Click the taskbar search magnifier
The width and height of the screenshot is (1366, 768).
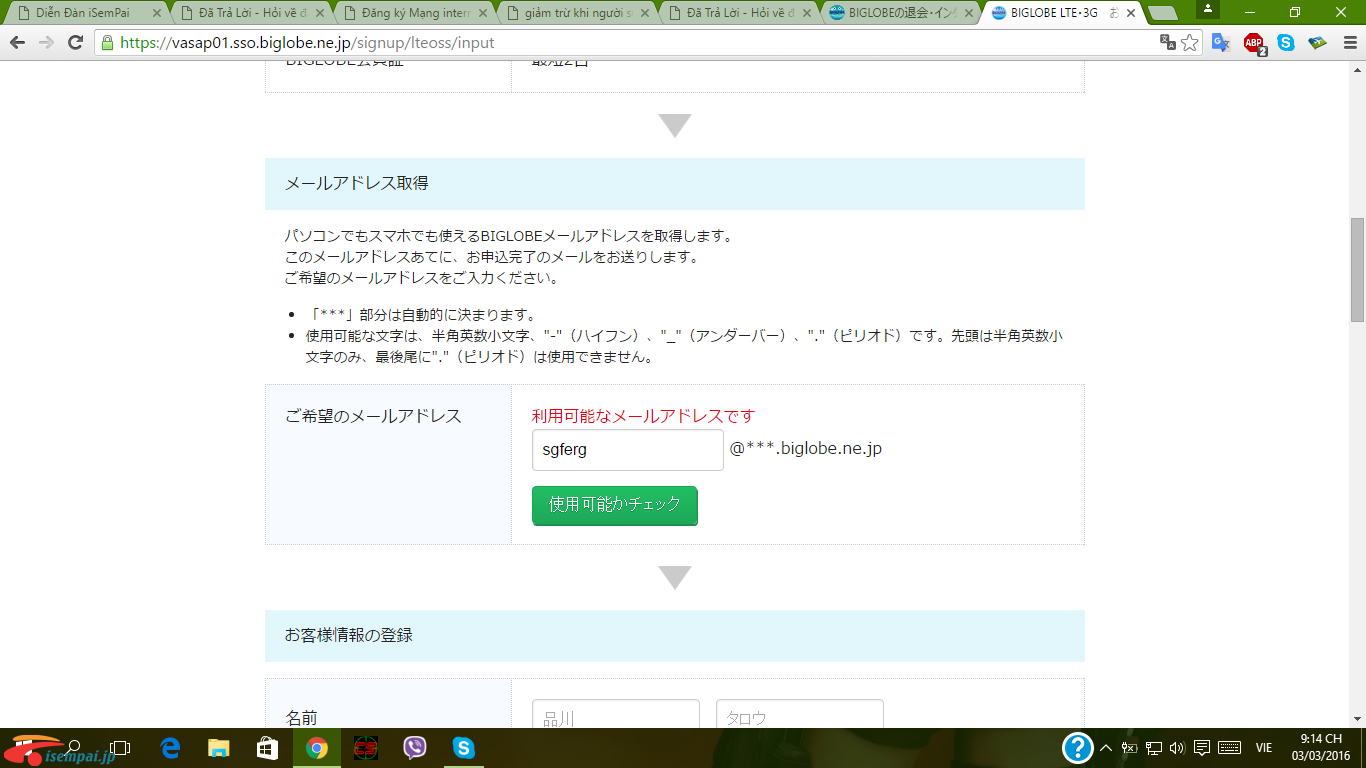point(73,747)
